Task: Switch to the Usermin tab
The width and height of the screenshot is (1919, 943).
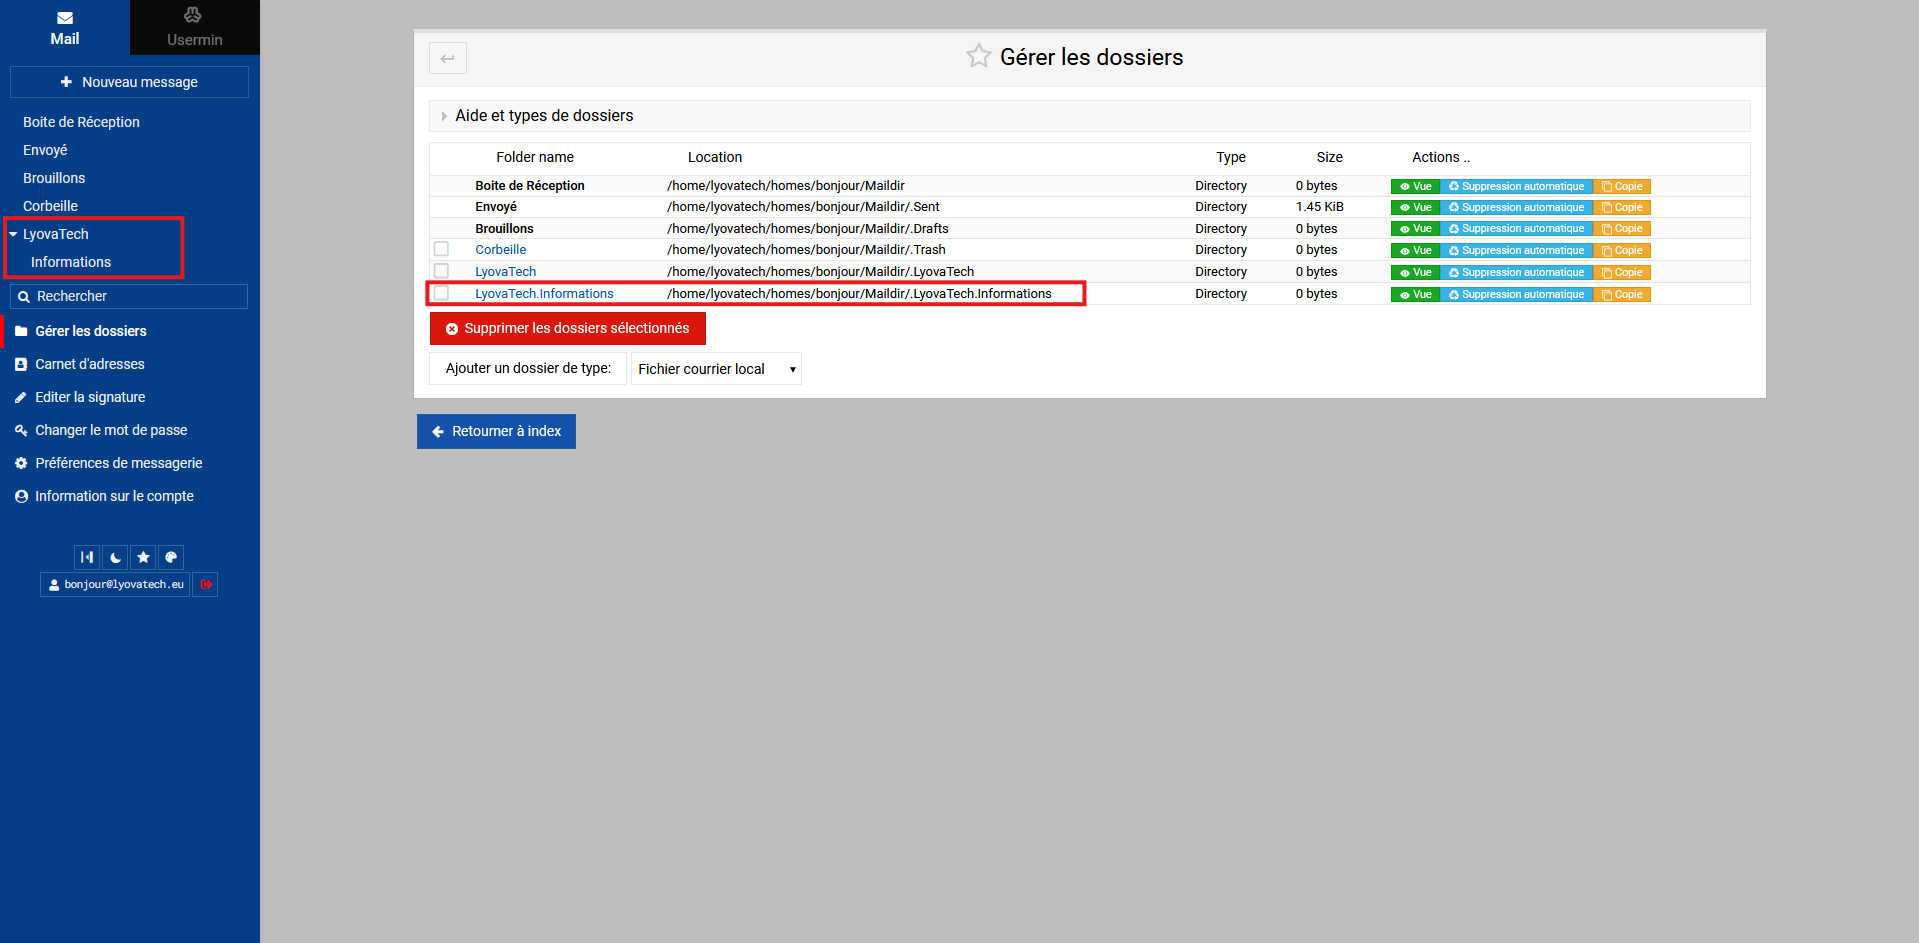Action: 194,28
